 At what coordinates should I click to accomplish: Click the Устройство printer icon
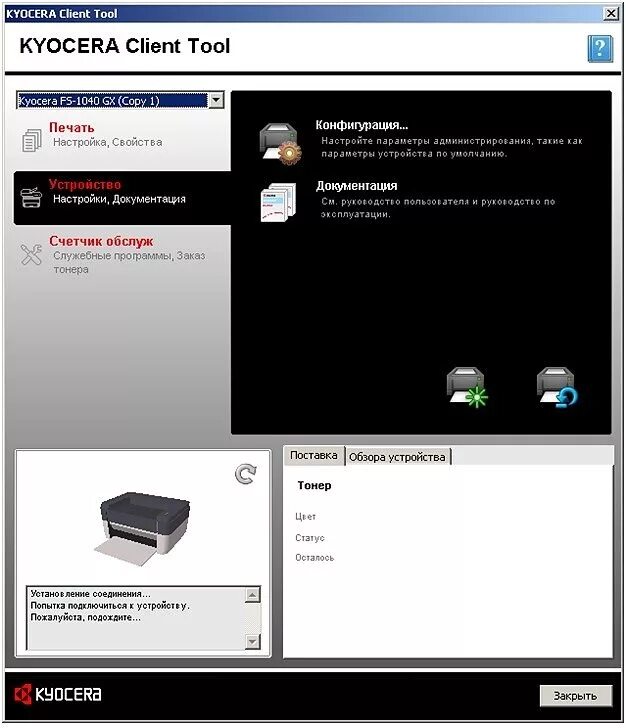(x=31, y=197)
